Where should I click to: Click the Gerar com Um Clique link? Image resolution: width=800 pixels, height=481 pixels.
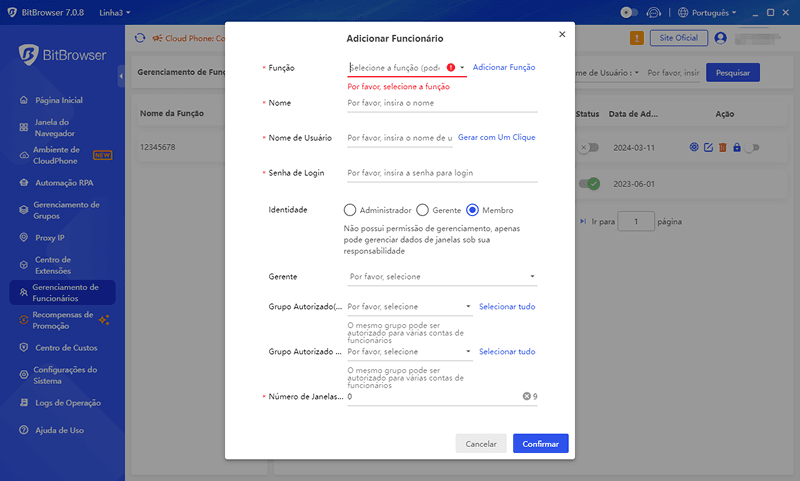(x=497, y=137)
